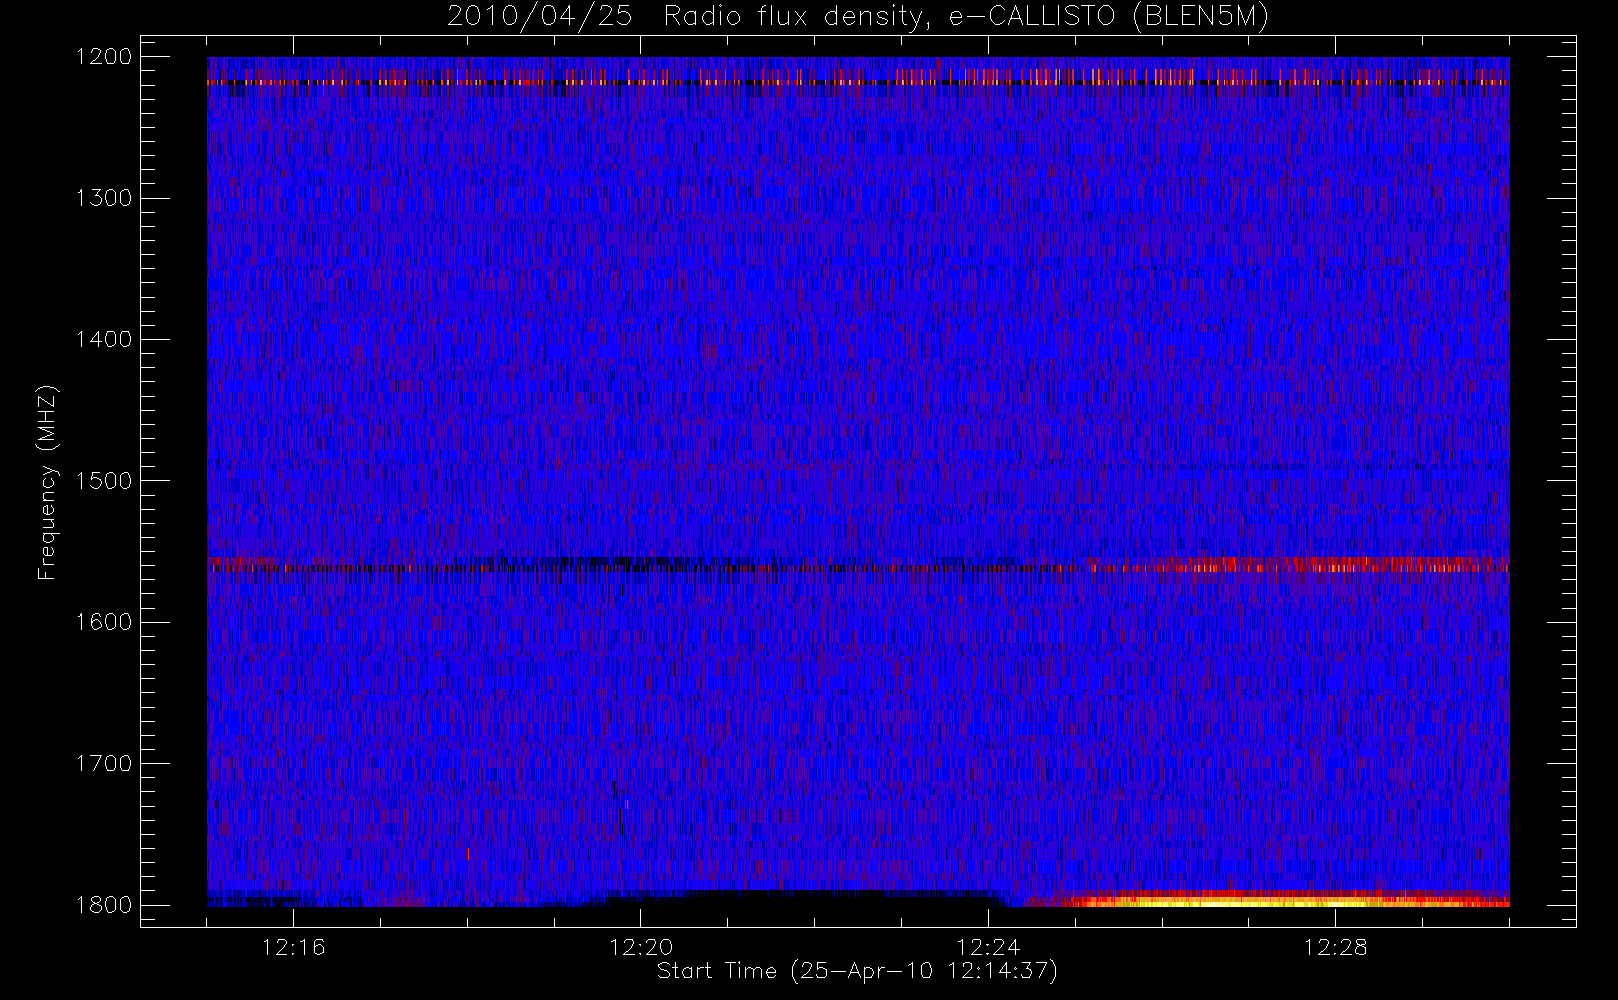Select the 1700 frequency axis label
This screenshot has height=1000, width=1618.
click(104, 763)
